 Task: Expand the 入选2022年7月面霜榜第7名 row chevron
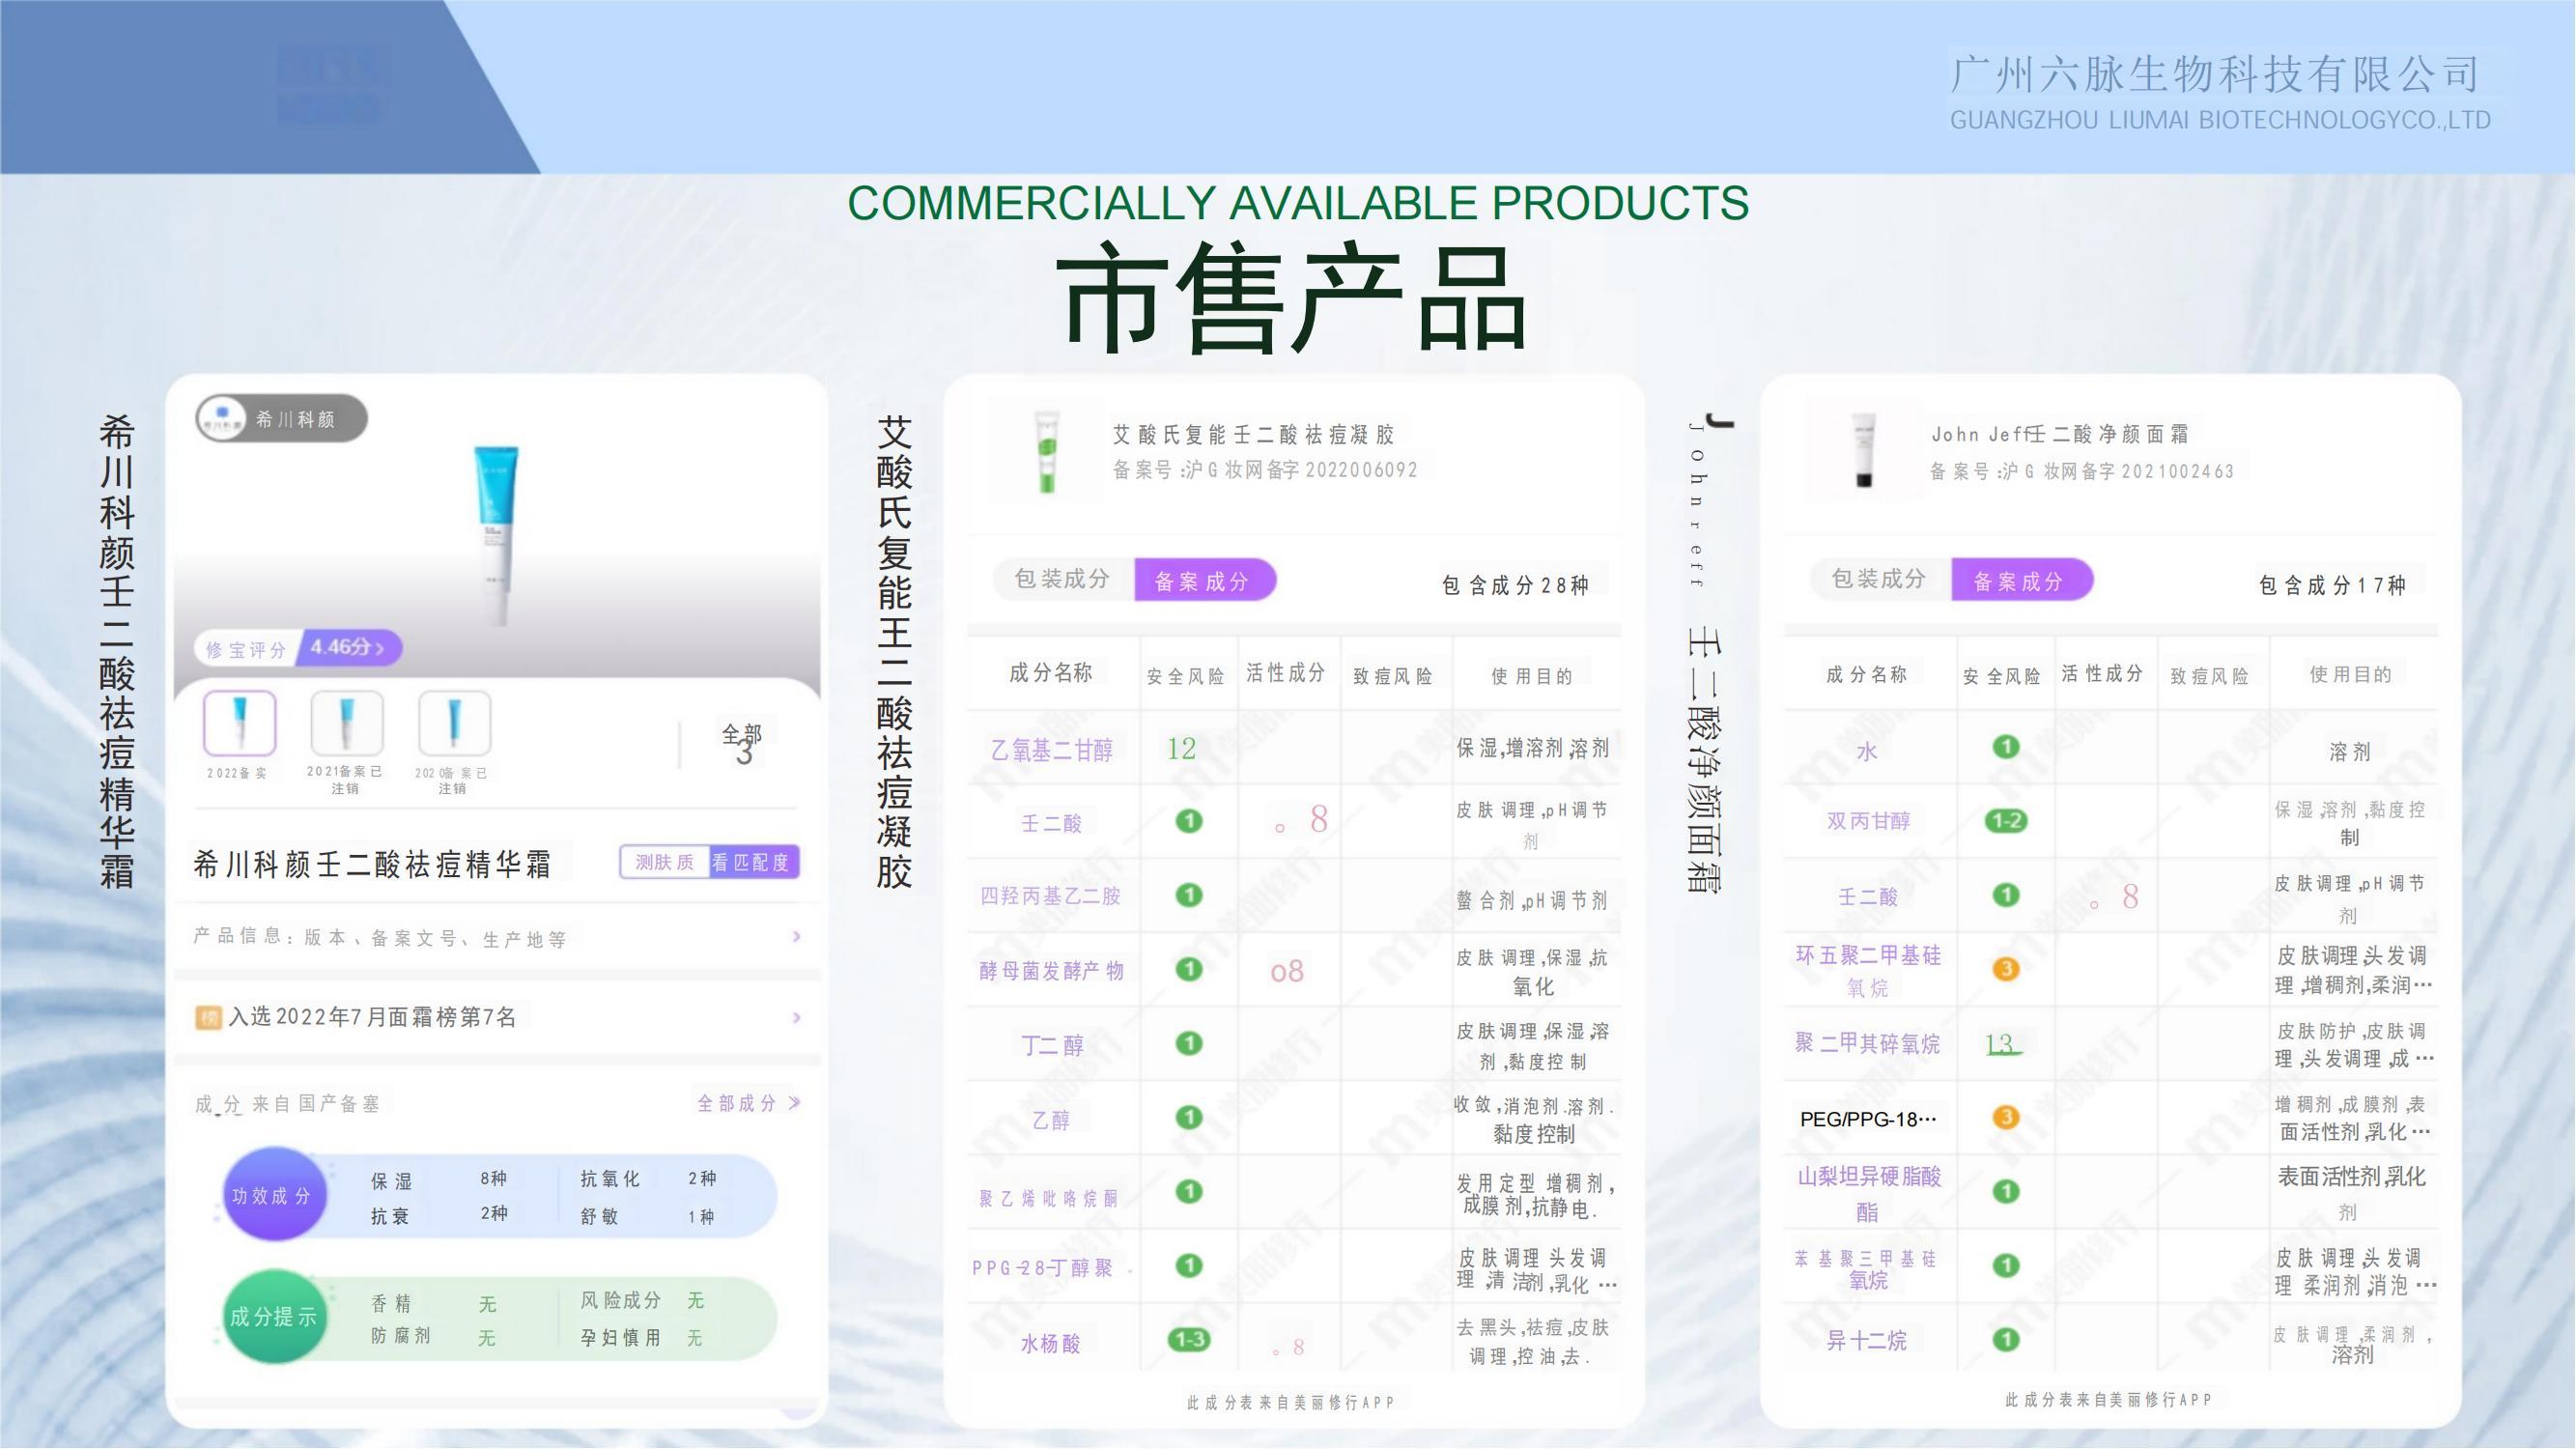797,1018
